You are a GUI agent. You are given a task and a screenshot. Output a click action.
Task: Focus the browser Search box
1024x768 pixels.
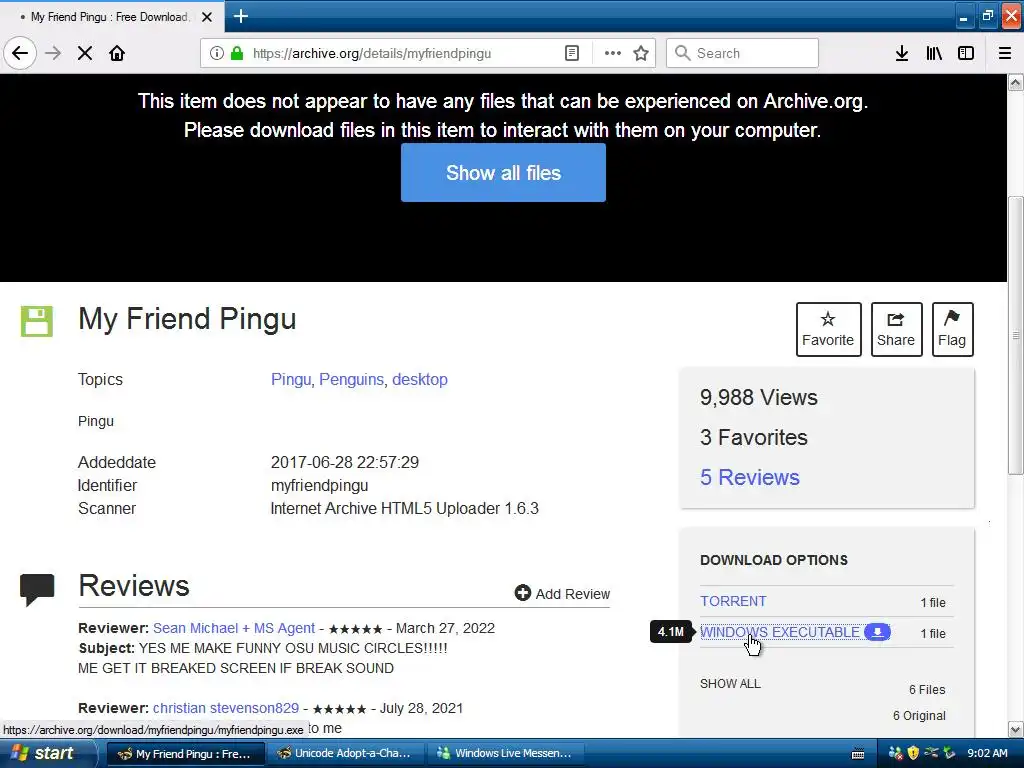coord(743,53)
